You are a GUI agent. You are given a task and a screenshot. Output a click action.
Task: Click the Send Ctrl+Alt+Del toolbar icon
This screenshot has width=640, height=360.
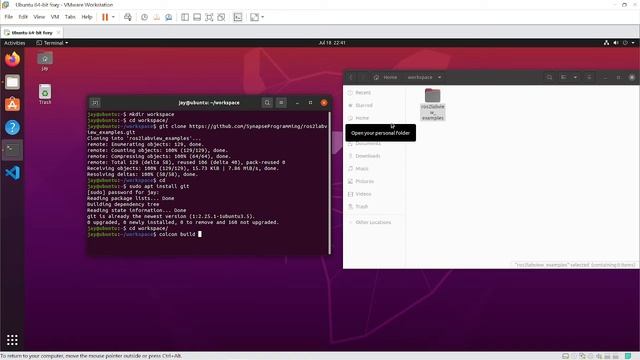[x=128, y=17]
